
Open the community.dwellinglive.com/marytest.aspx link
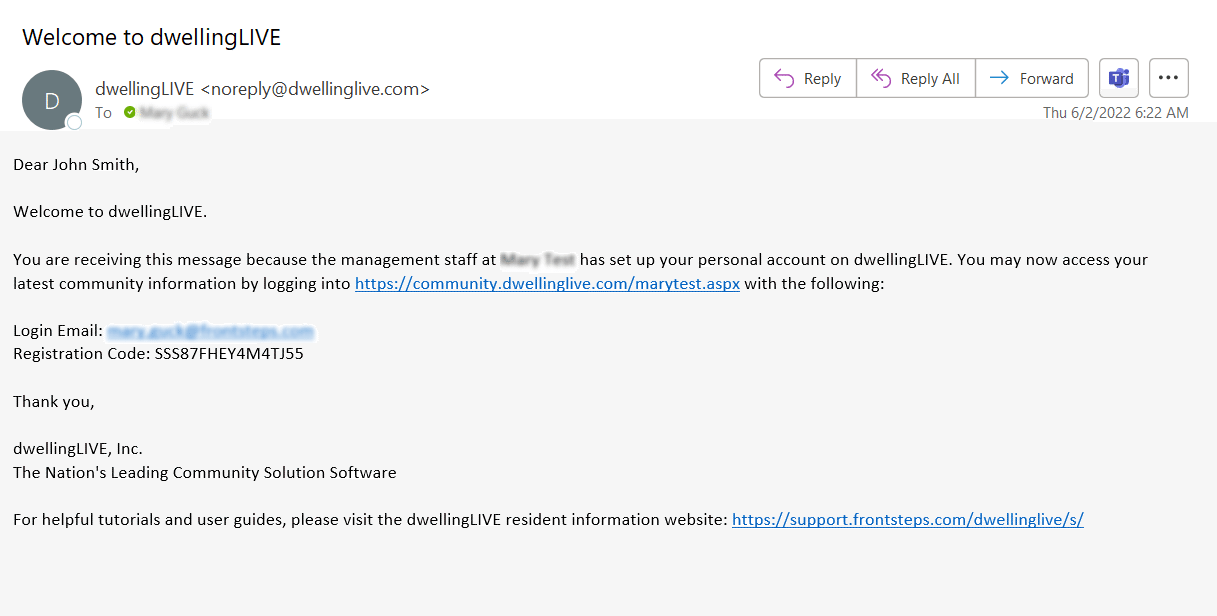click(547, 283)
